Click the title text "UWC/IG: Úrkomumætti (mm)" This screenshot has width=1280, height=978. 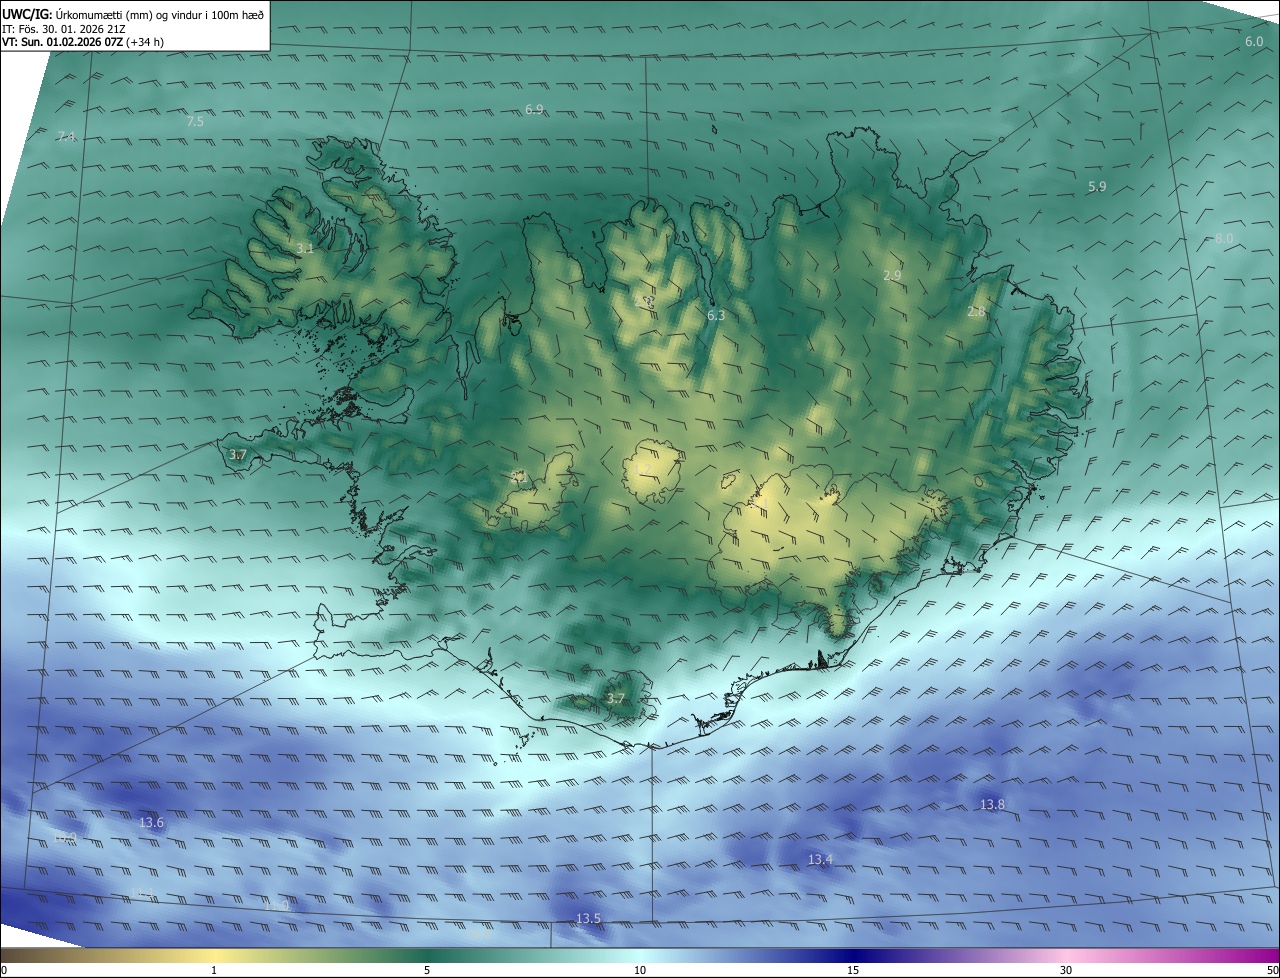tap(77, 14)
